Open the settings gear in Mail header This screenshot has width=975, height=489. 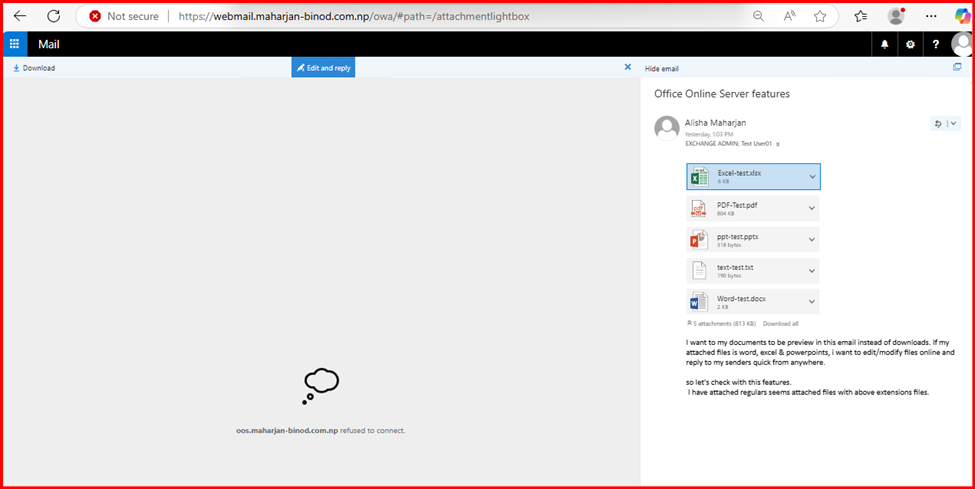coord(910,45)
